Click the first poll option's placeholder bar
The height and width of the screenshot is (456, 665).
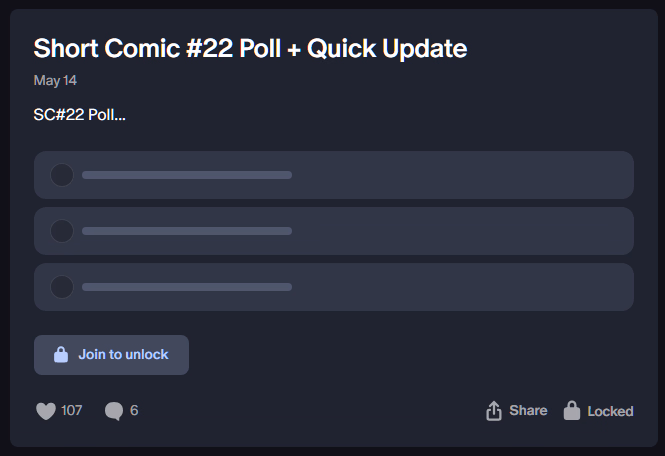(187, 175)
